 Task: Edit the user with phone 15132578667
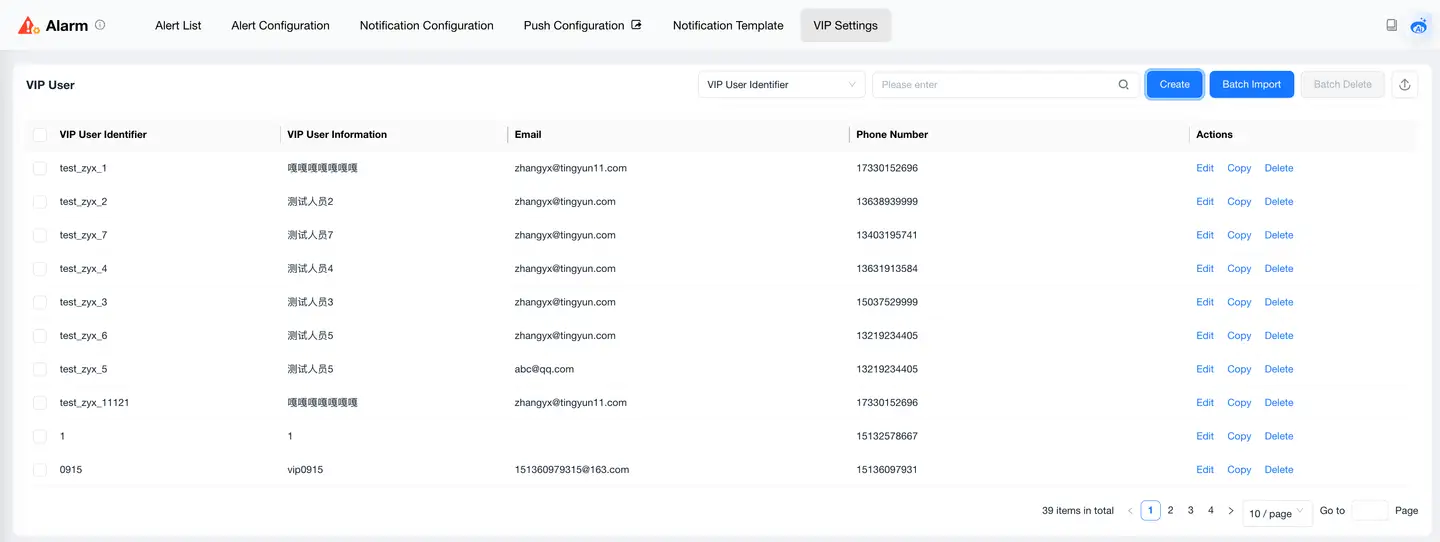pos(1205,436)
